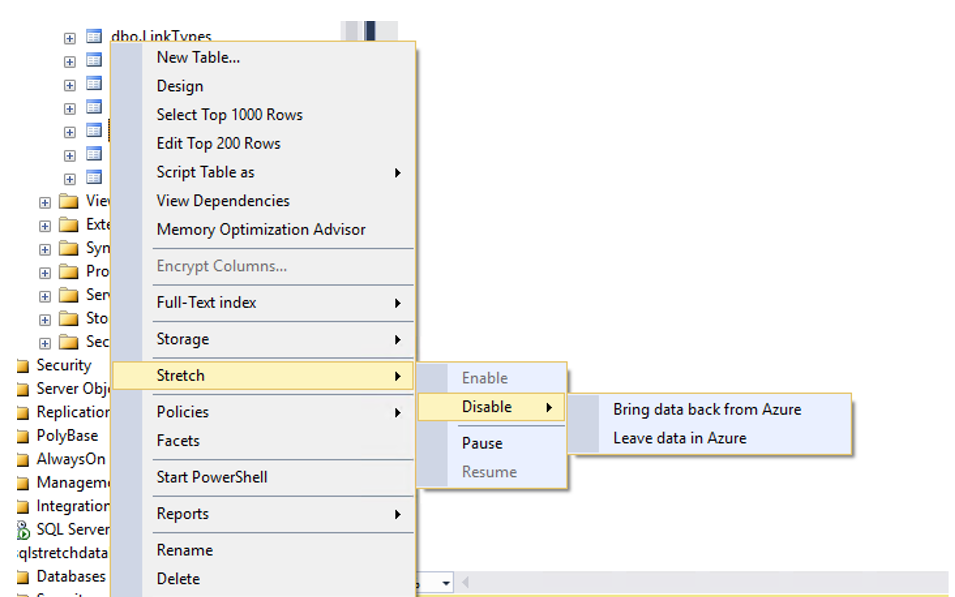Select Leave data in Azure
Viewport: 955px width, 597px height.
[x=679, y=438]
